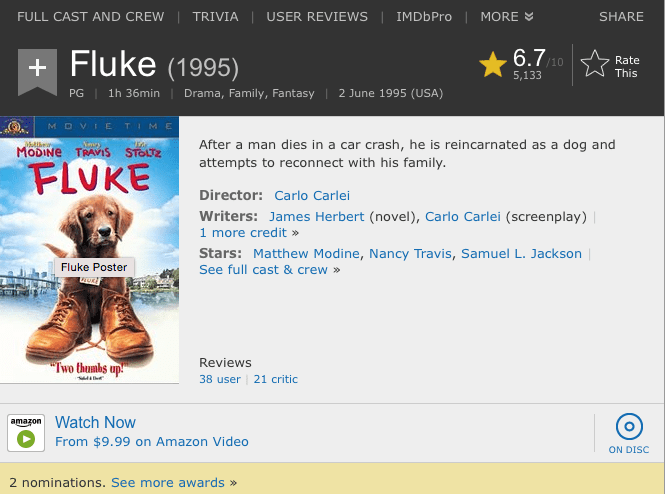
Task: Go to the TRIVIA section
Action: click(215, 17)
